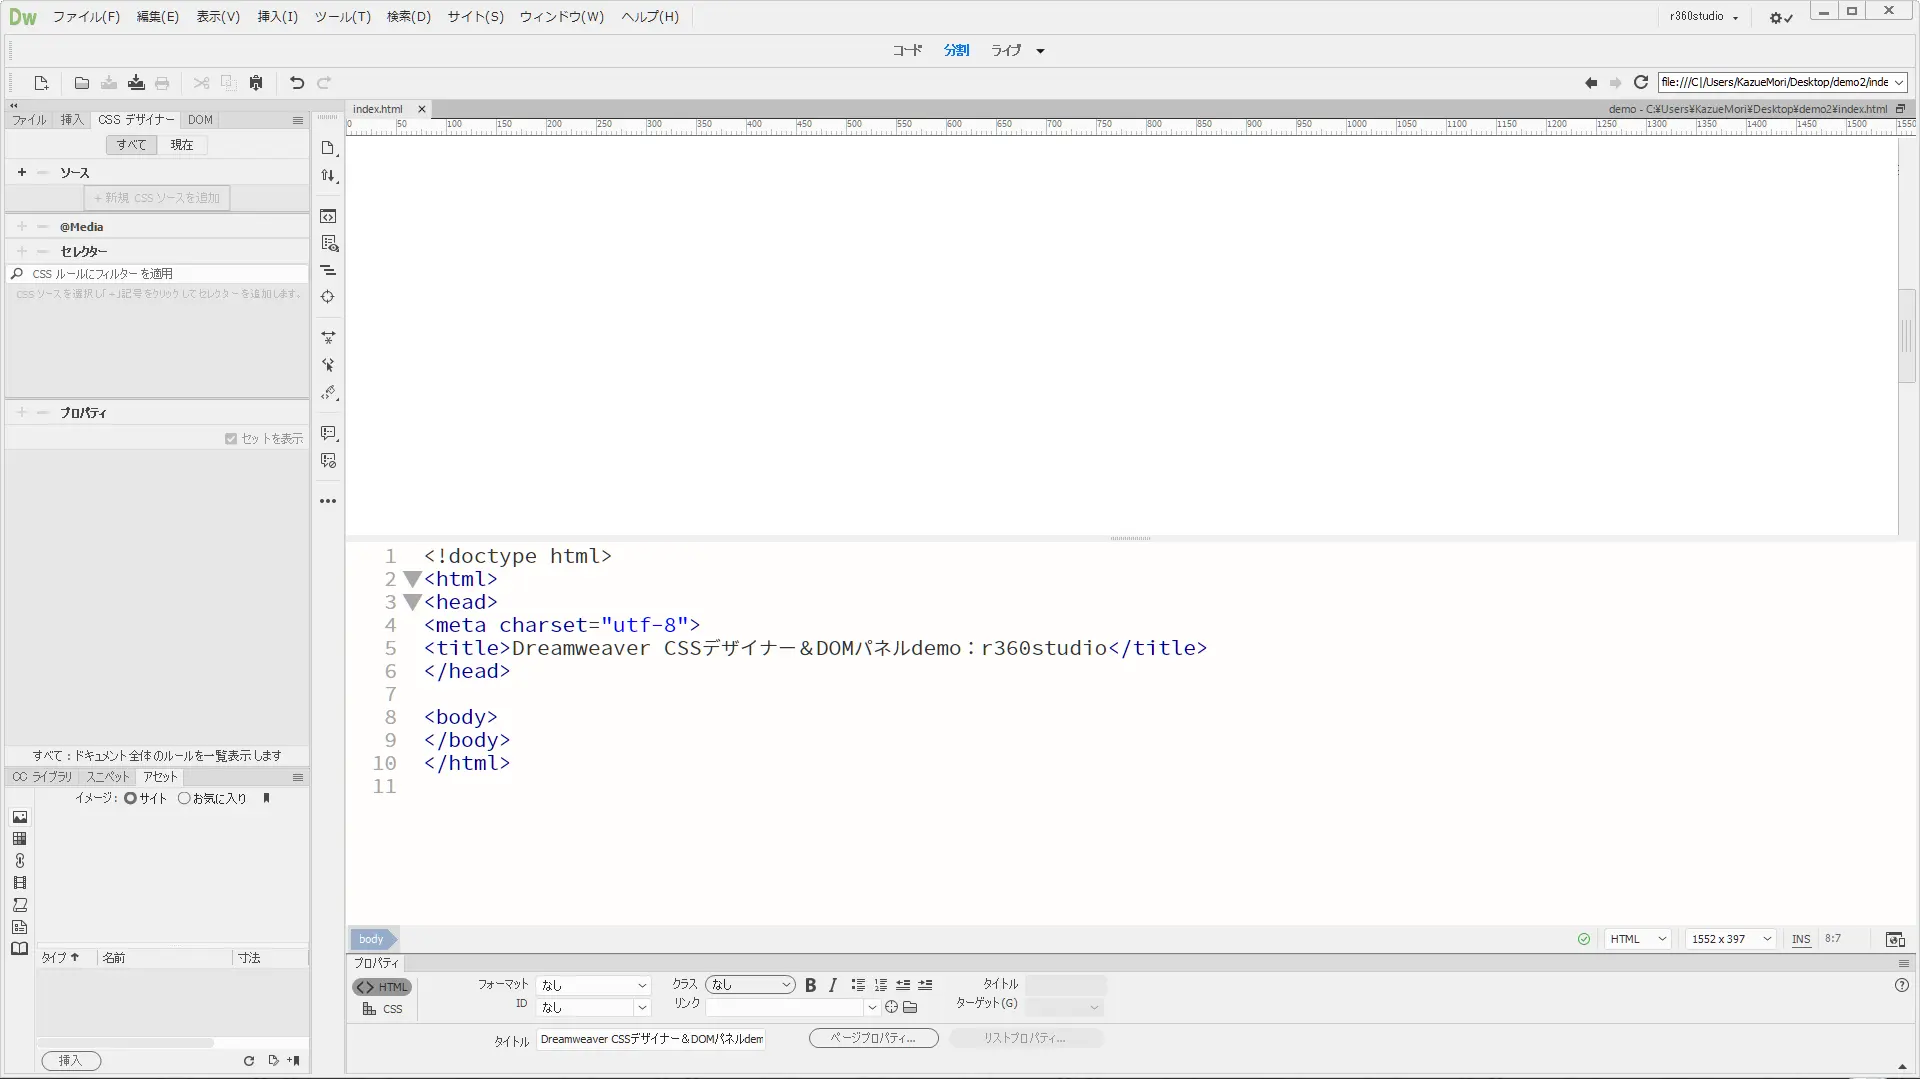The image size is (1920, 1079).
Task: Switch to the DOM panel tab
Action: click(200, 120)
